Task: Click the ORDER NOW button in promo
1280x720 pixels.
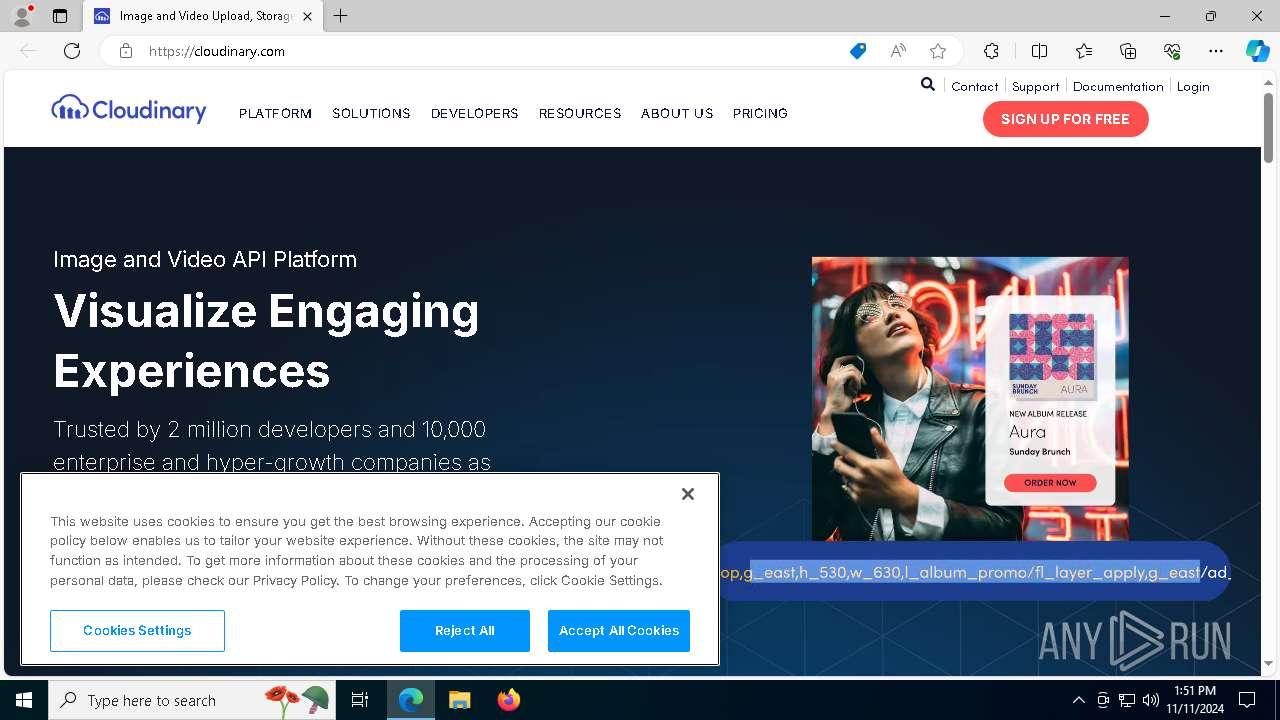Action: pos(1049,483)
